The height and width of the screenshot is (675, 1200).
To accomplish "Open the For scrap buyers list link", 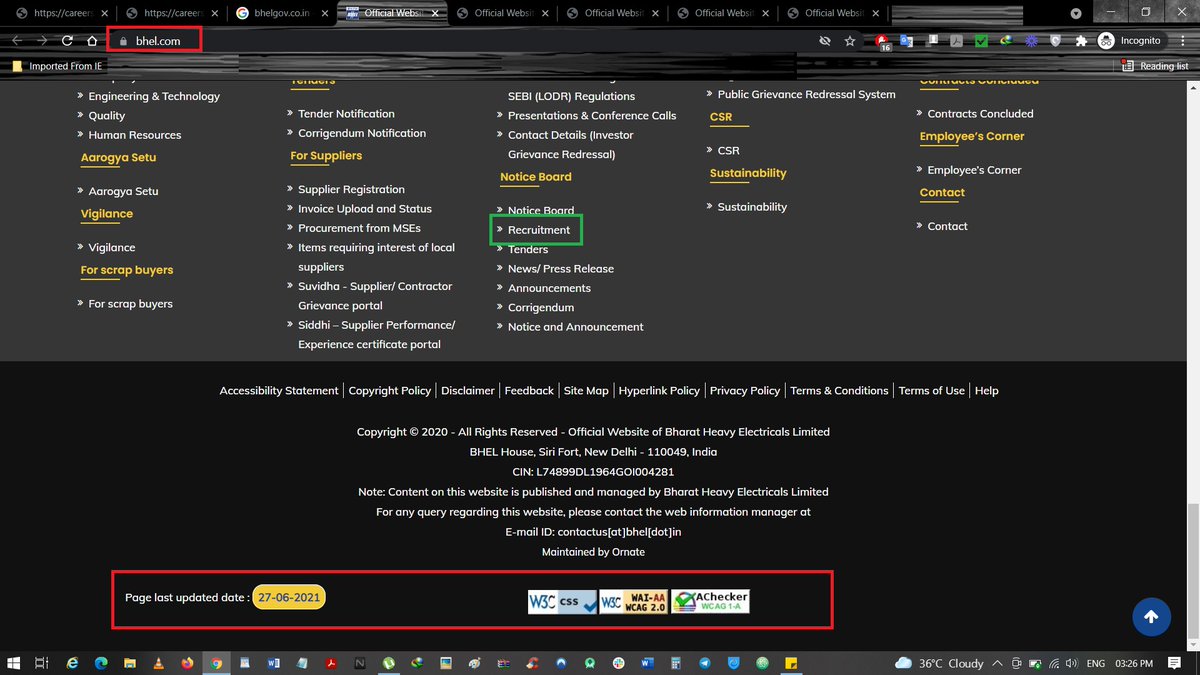I will click(130, 304).
